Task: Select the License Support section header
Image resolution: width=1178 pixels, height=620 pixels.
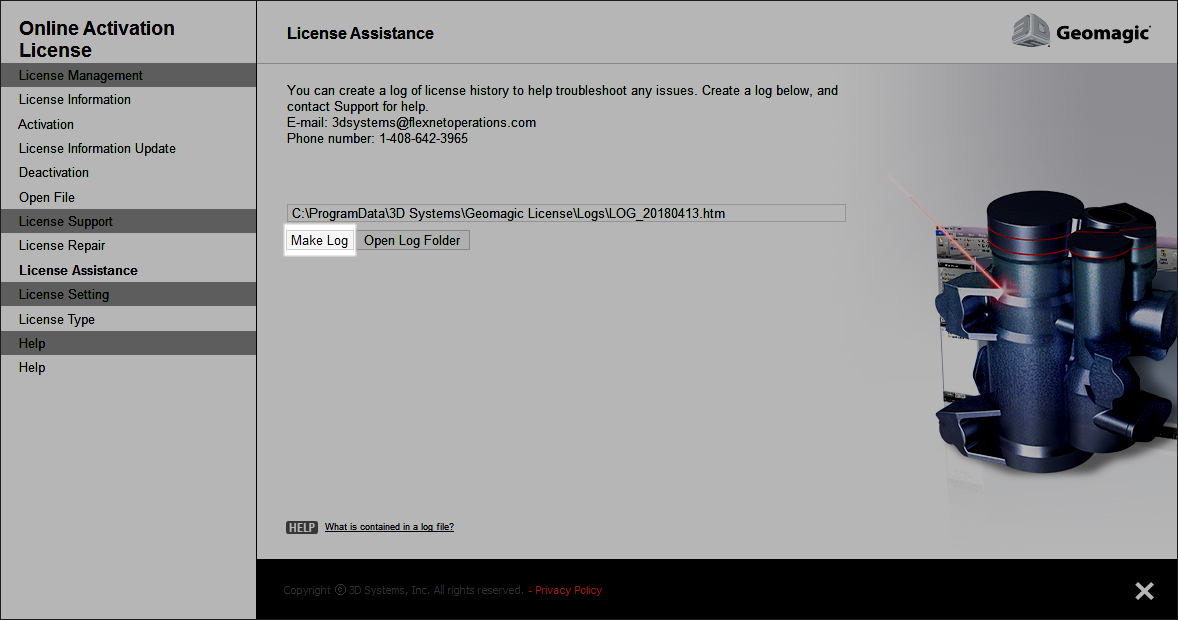Action: pyautogui.click(x=63, y=220)
